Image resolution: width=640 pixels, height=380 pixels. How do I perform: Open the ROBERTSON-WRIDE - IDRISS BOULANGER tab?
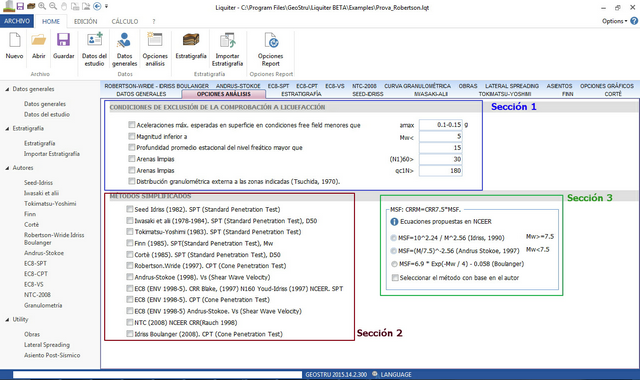pos(157,86)
